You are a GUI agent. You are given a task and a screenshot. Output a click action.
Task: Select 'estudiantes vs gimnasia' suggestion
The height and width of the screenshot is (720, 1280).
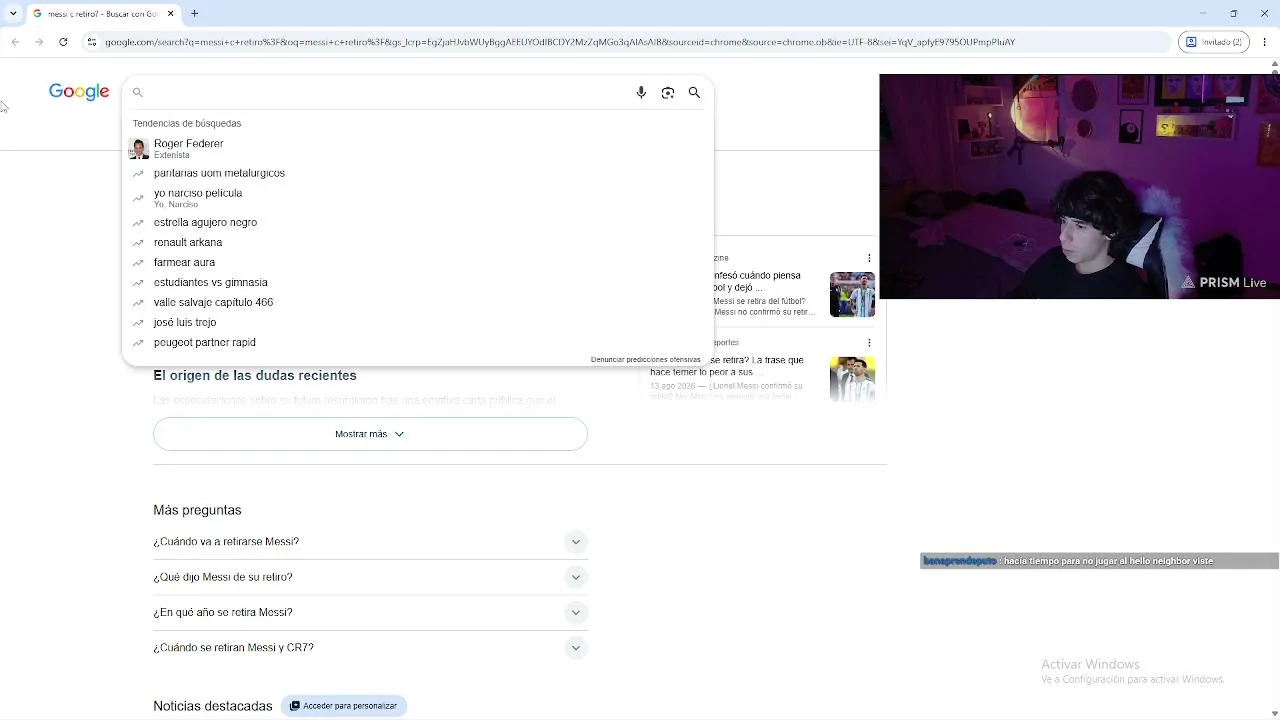pyautogui.click(x=418, y=282)
